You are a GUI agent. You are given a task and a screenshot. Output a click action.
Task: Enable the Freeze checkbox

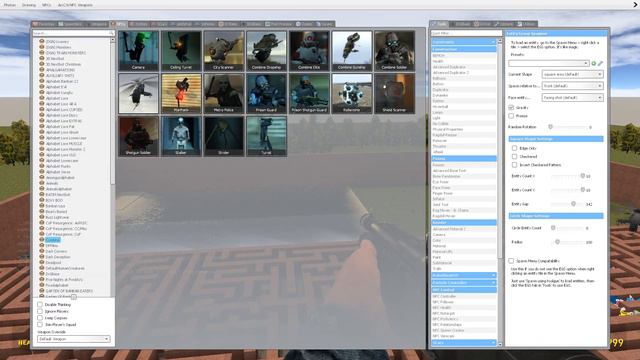pos(511,116)
